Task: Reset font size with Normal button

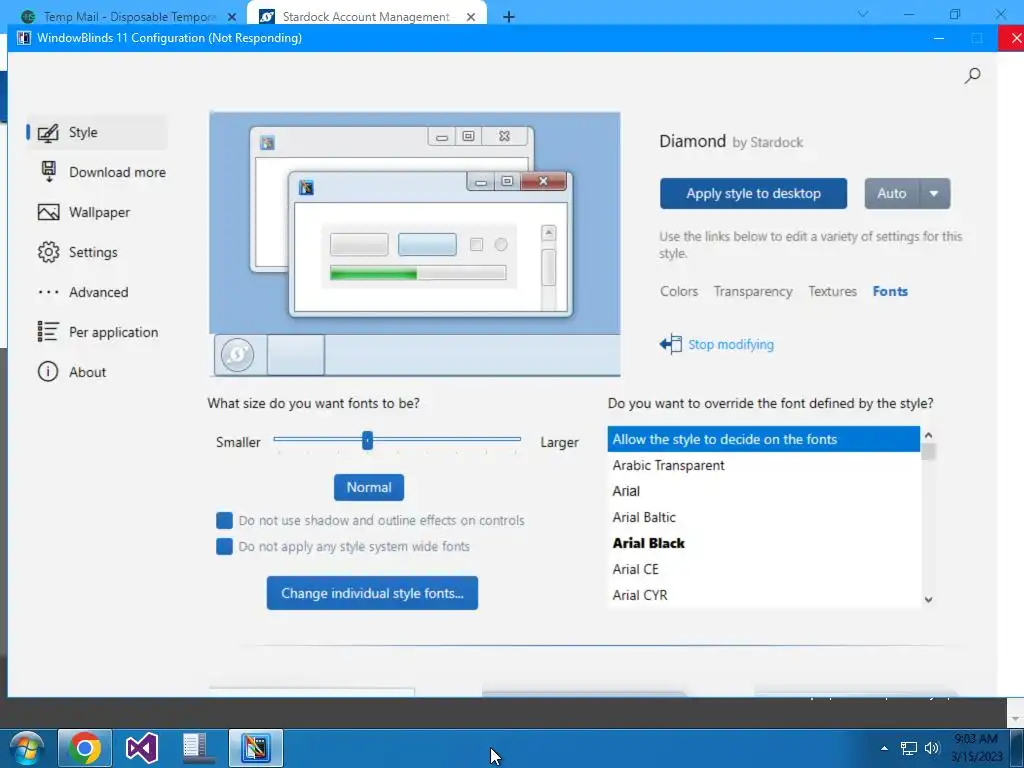Action: coord(369,487)
